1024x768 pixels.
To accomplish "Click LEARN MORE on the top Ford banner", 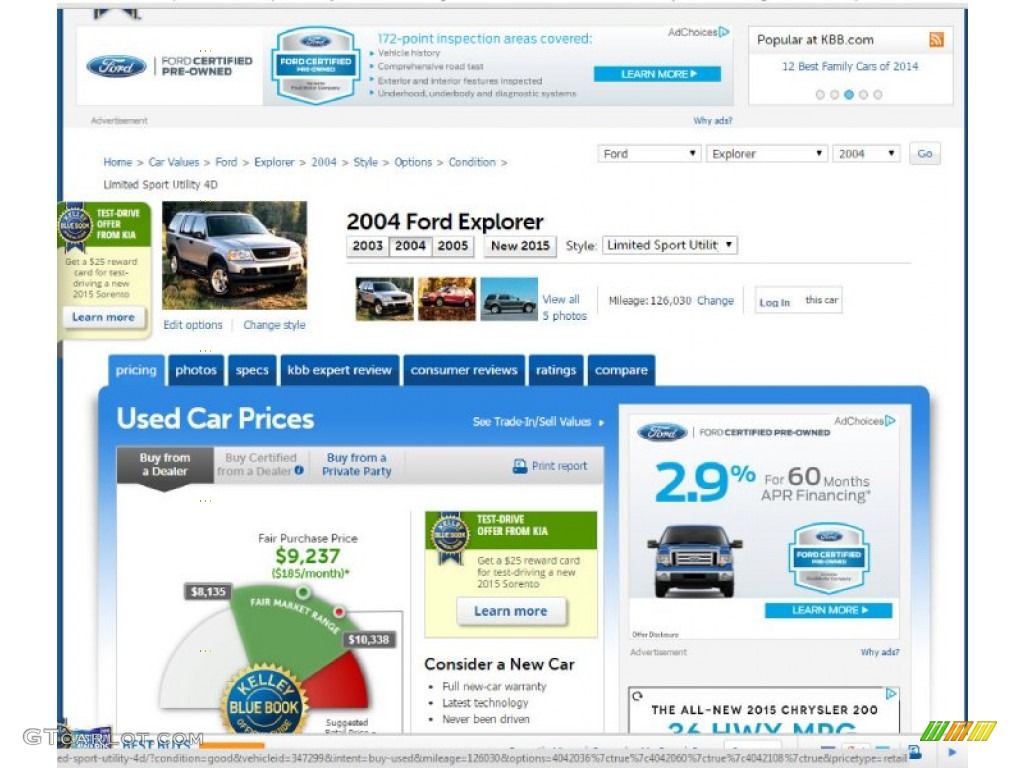I will tap(658, 74).
